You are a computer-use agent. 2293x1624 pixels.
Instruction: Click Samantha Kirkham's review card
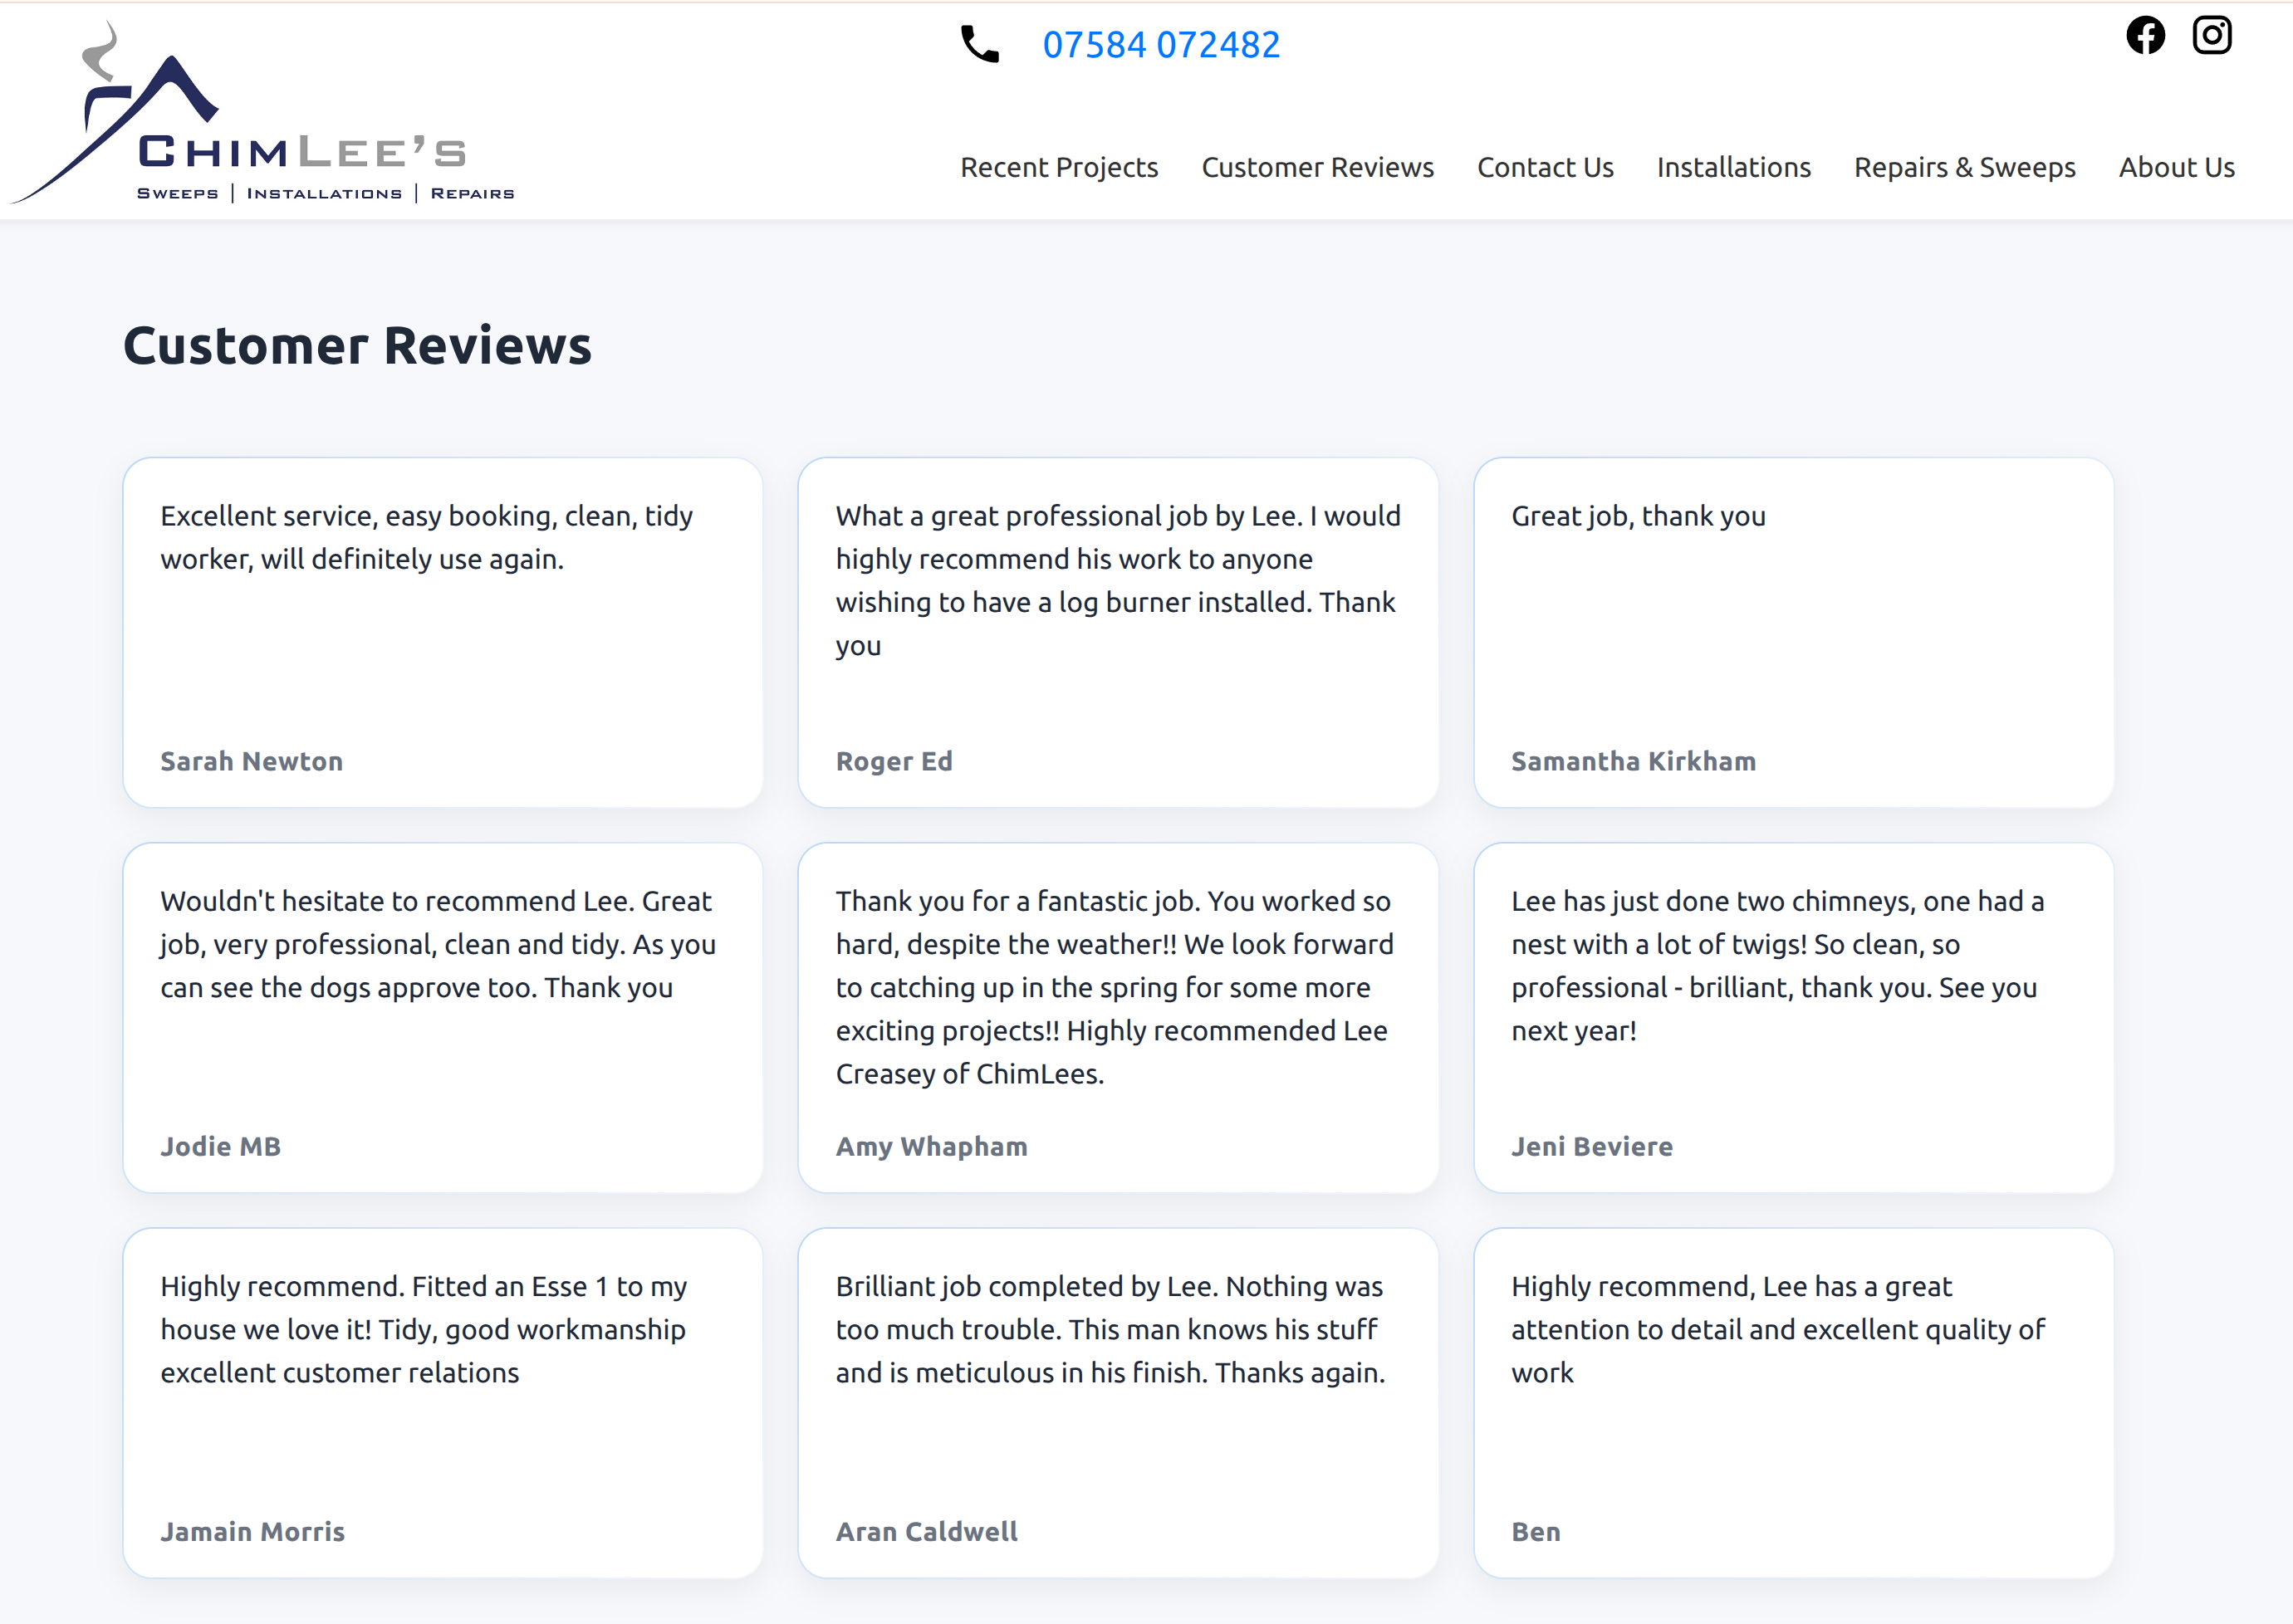pyautogui.click(x=1792, y=632)
